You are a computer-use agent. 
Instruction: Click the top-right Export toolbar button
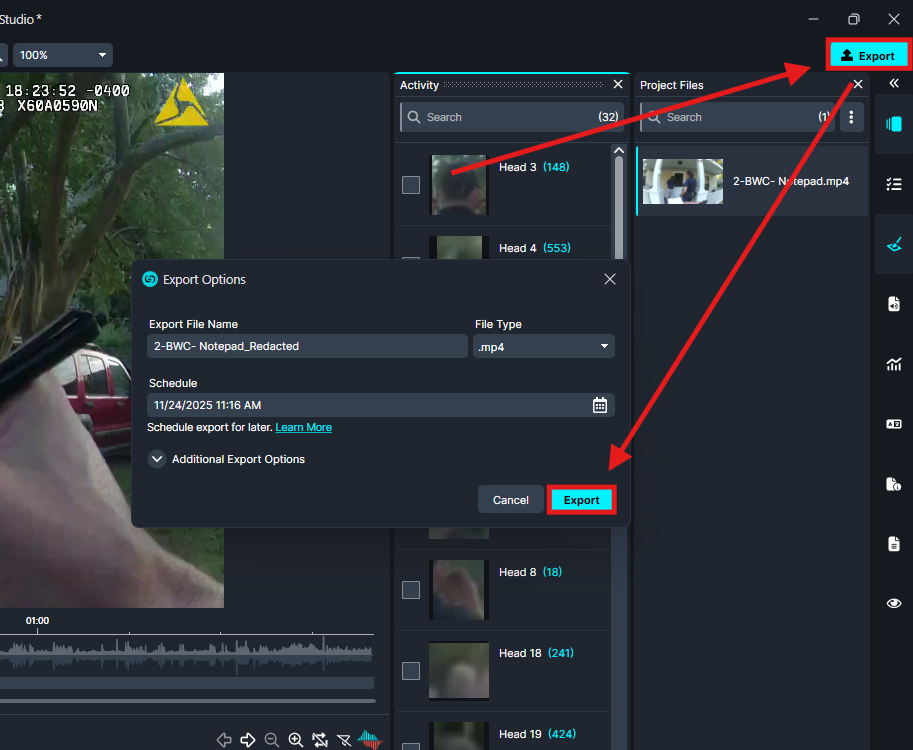pyautogui.click(x=867, y=55)
